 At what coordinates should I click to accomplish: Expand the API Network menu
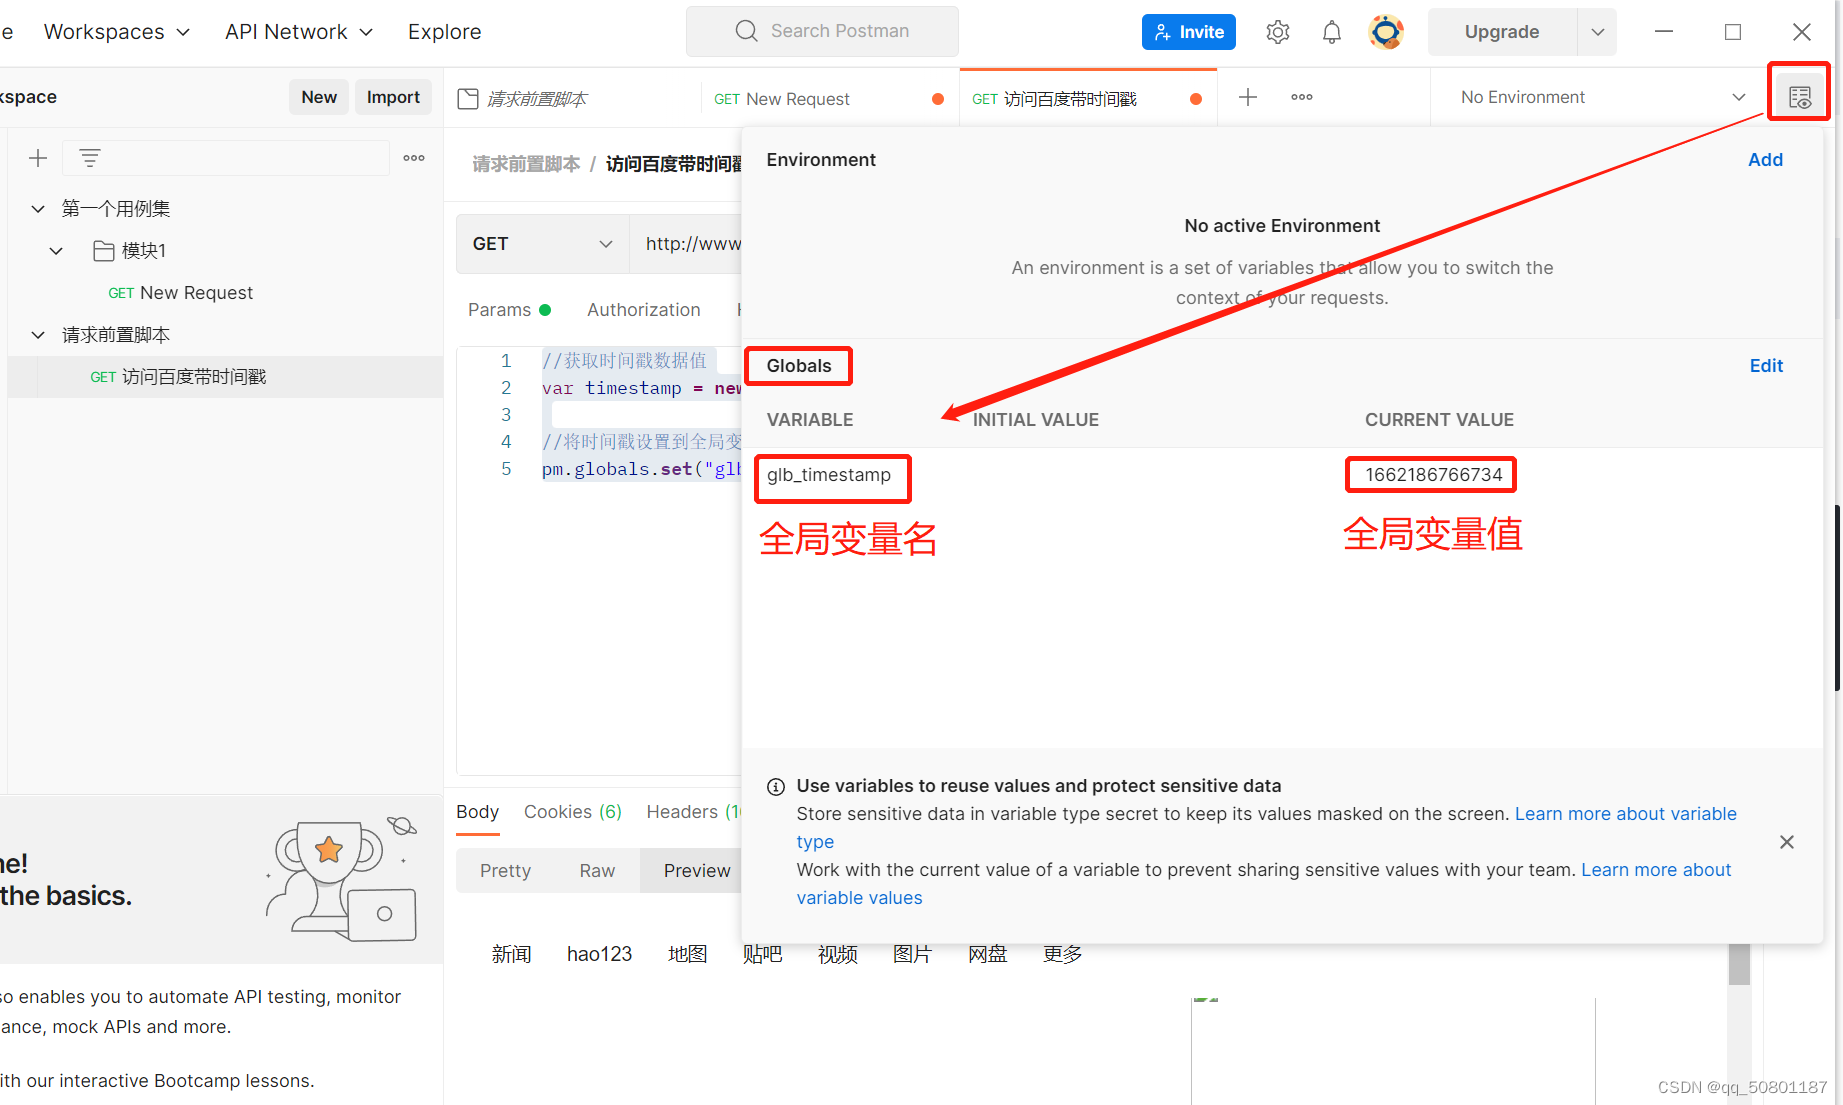[x=299, y=32]
